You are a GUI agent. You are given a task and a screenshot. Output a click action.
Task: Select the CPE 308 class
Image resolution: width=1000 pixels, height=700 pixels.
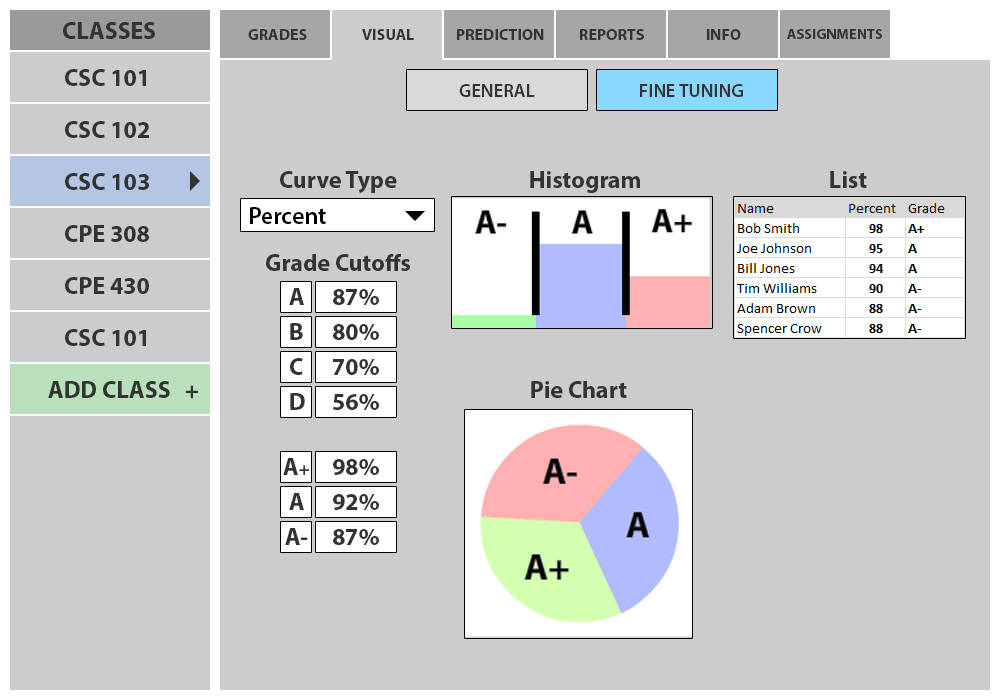pos(107,234)
